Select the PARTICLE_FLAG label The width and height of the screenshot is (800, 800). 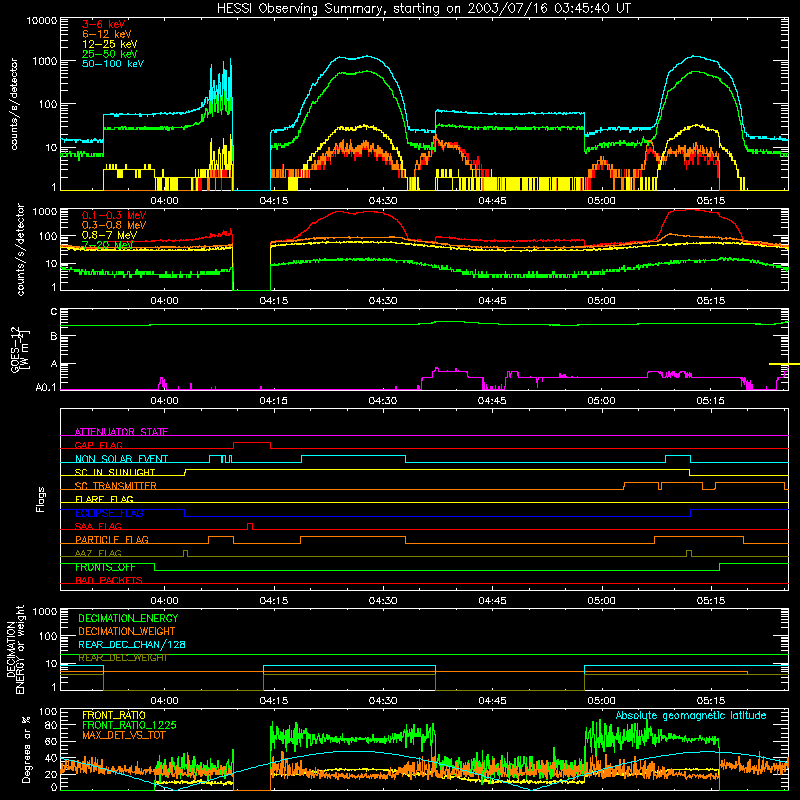pyautogui.click(x=112, y=539)
